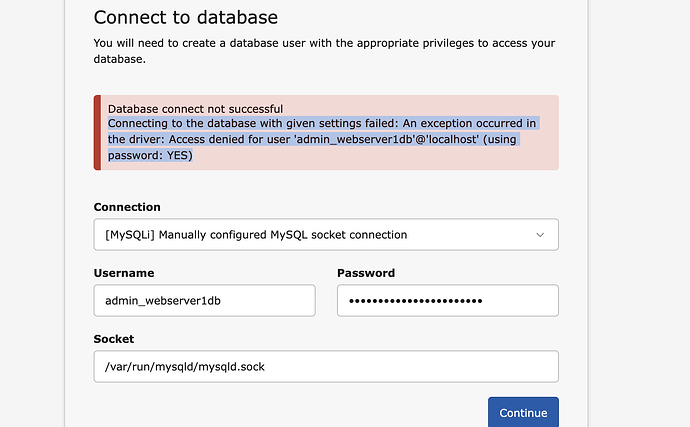Open the Connection type dropdown
Viewport: 690px width, 427px height.
point(325,235)
